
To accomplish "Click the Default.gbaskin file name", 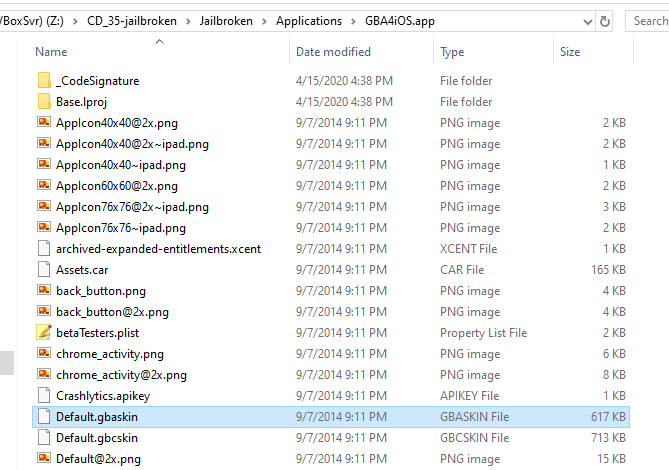I will point(97,417).
